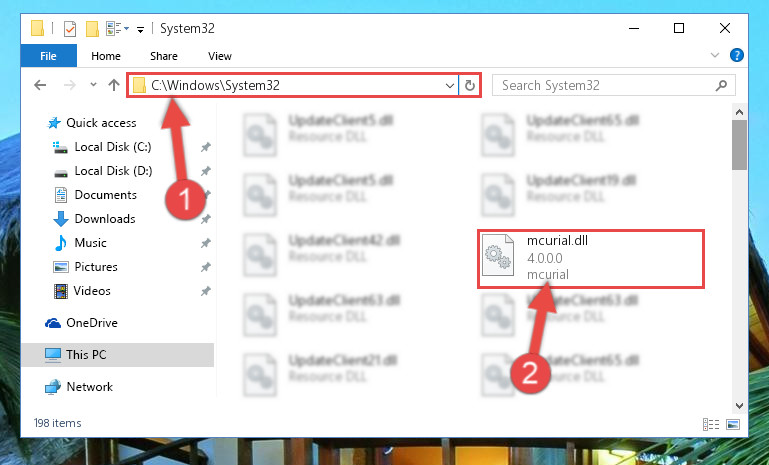
Task: Switch to details view layout
Action: [711, 424]
